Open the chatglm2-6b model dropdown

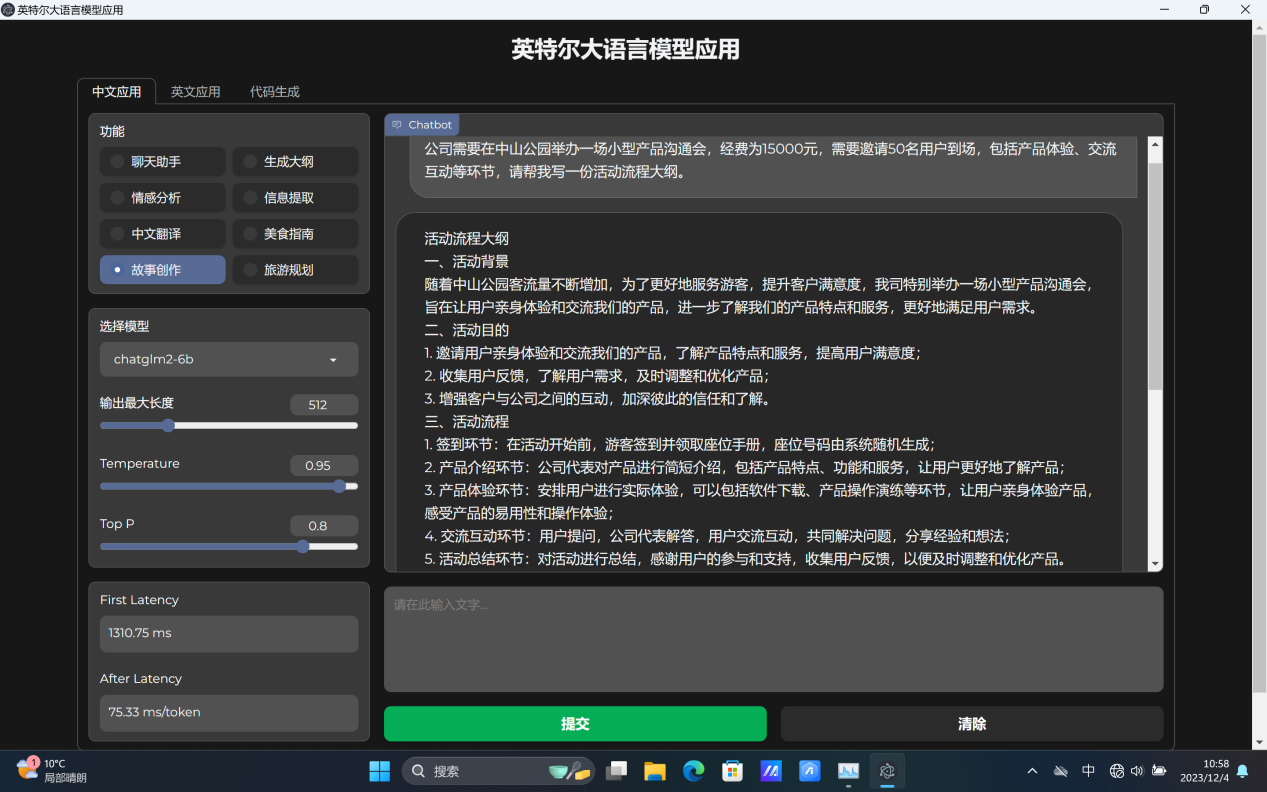(x=229, y=360)
